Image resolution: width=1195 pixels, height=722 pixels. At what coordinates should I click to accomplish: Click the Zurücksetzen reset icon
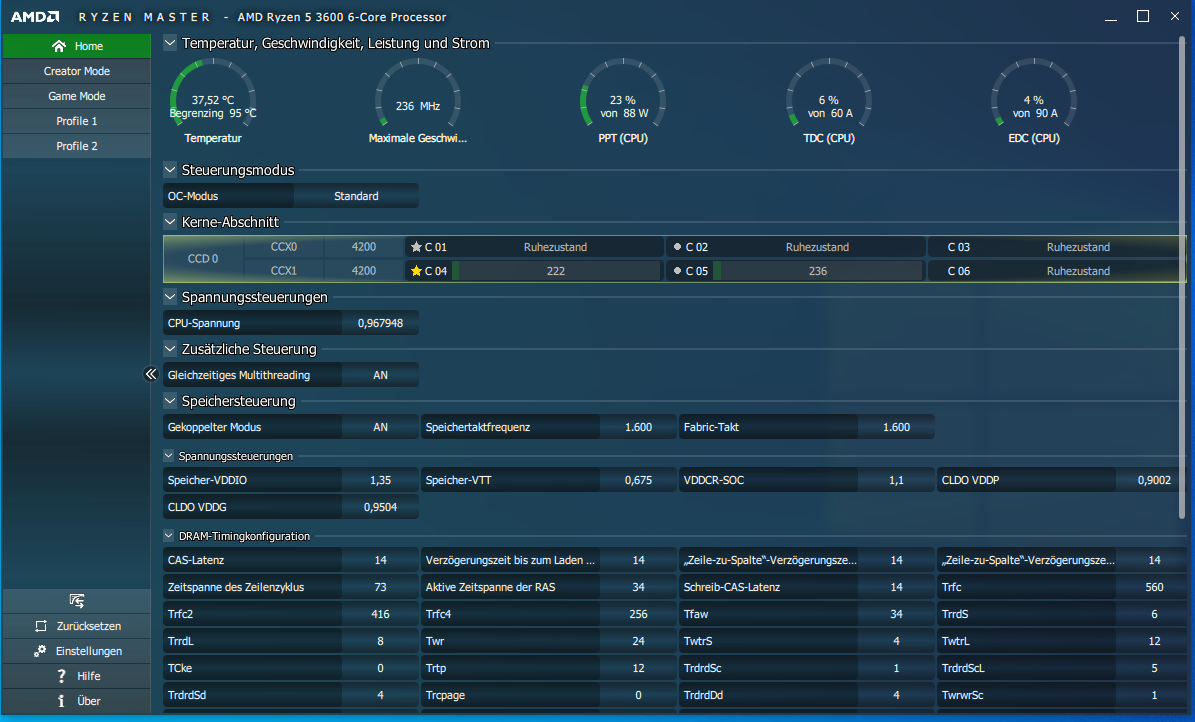click(41, 626)
